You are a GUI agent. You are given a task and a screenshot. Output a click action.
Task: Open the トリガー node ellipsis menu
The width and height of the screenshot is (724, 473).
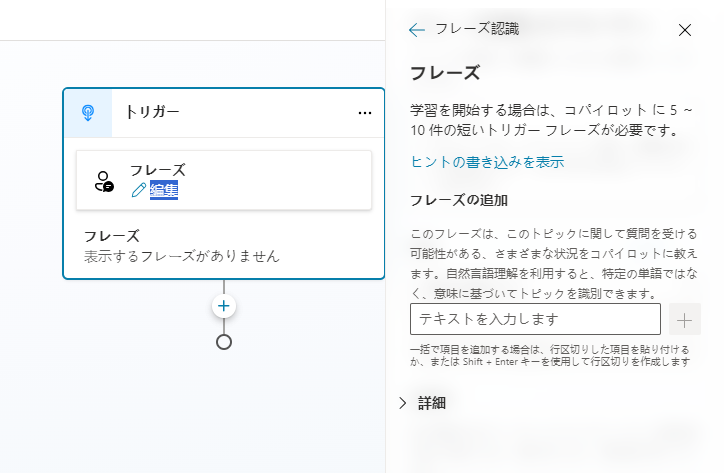pos(365,113)
